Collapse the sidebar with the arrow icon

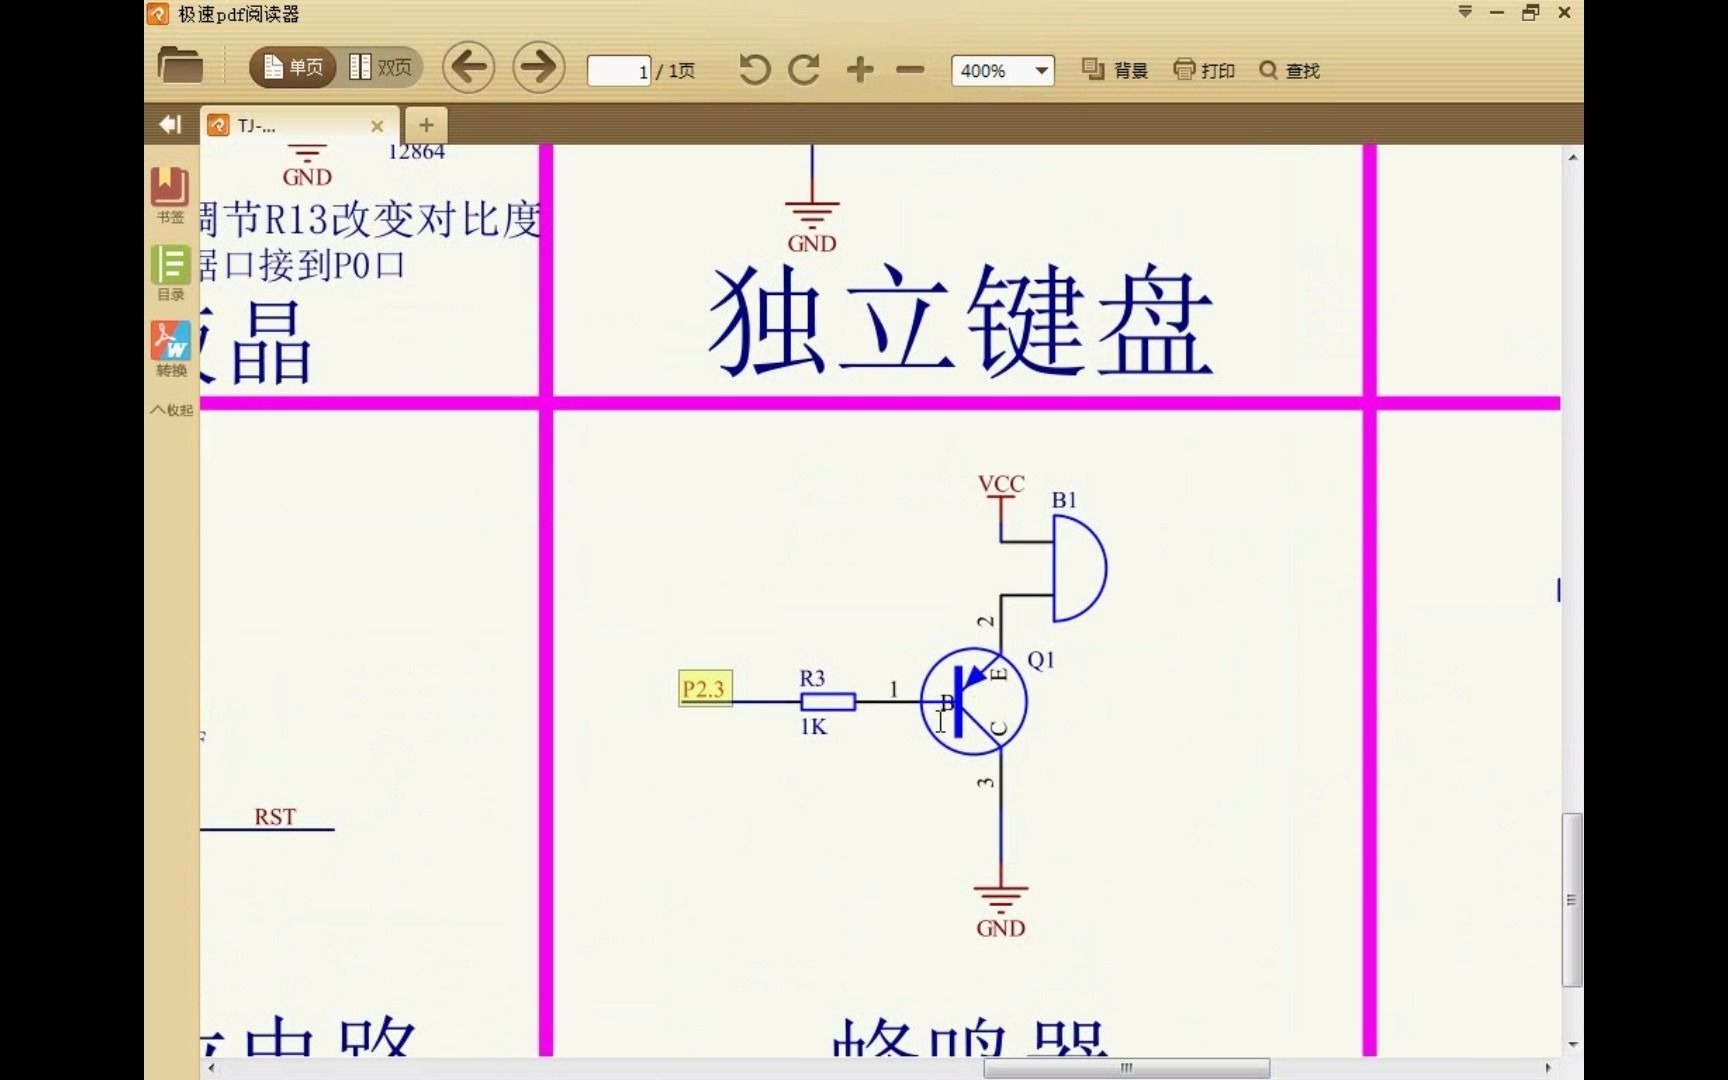[170, 124]
